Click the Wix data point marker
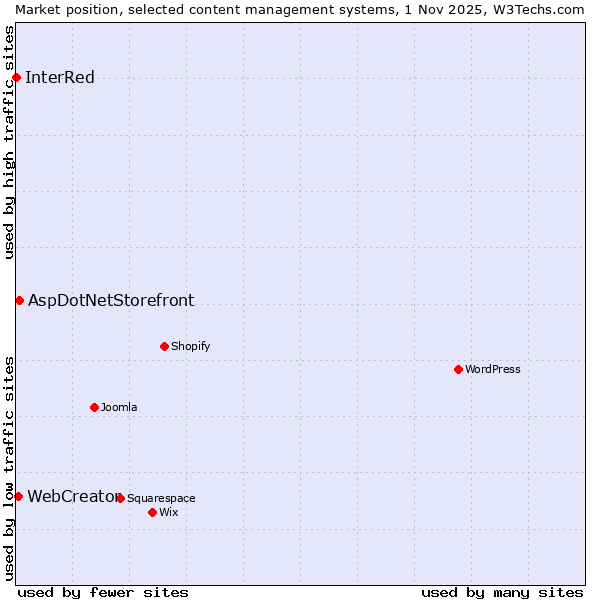This screenshot has width=600, height=600. [152, 512]
